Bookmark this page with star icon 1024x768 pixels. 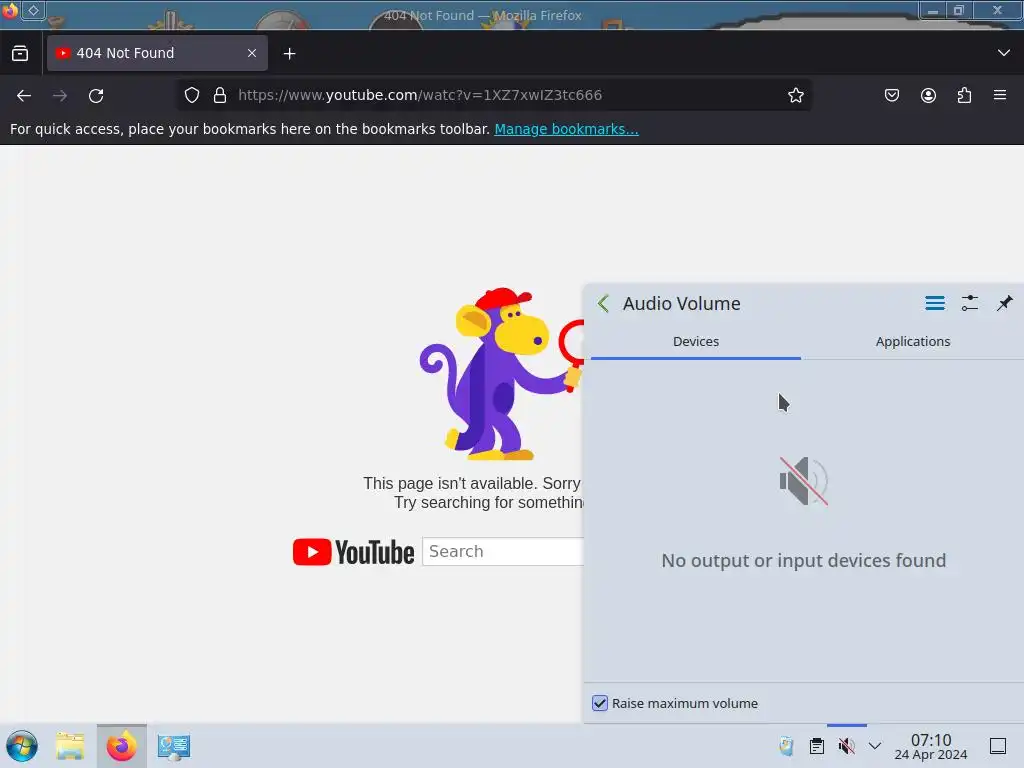pos(795,95)
